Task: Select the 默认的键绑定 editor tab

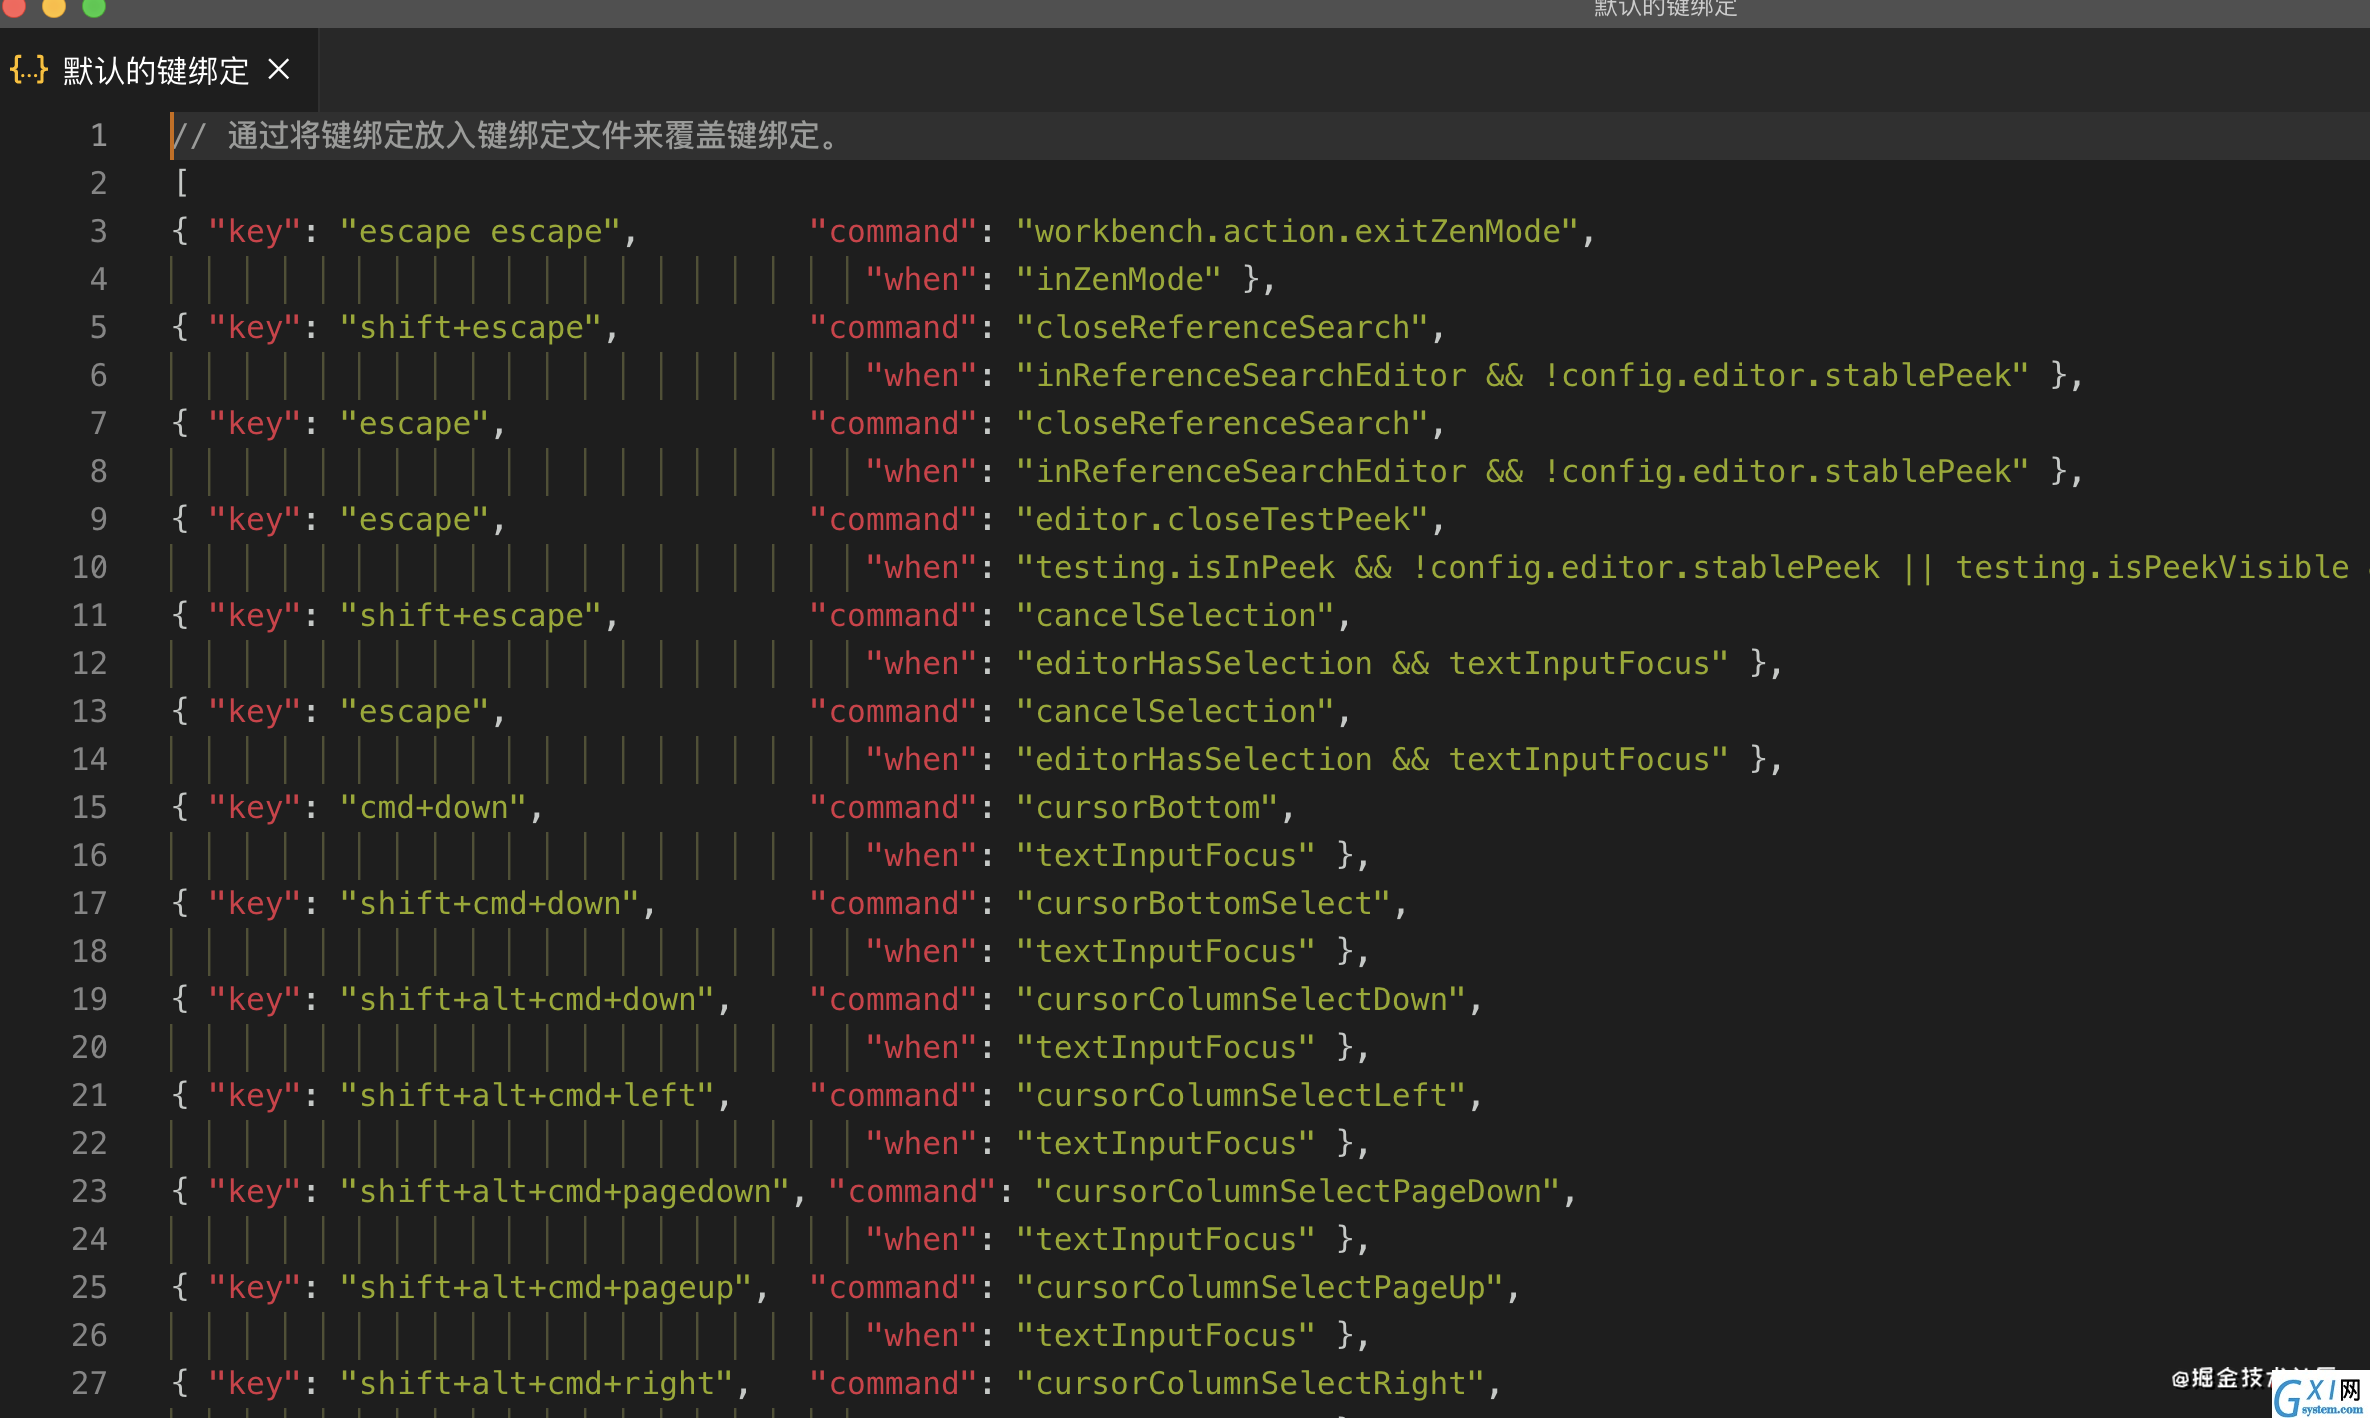Action: point(157,70)
